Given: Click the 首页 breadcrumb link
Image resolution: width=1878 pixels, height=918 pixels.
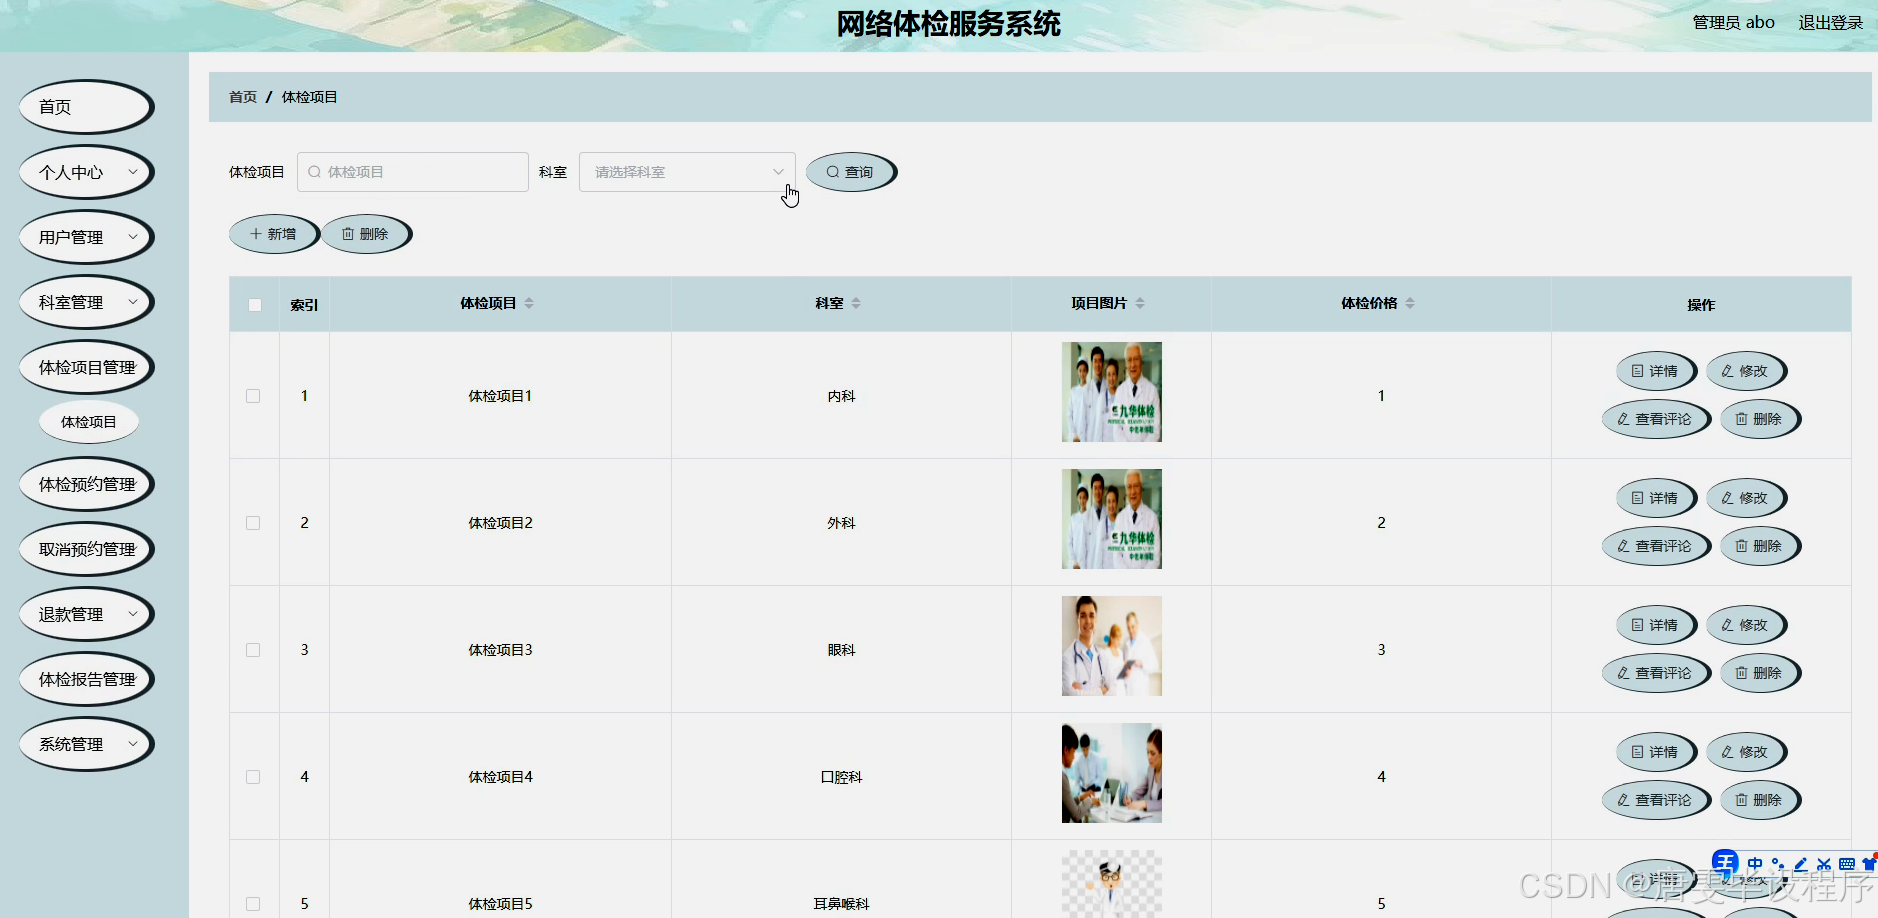Looking at the screenshot, I should [243, 97].
